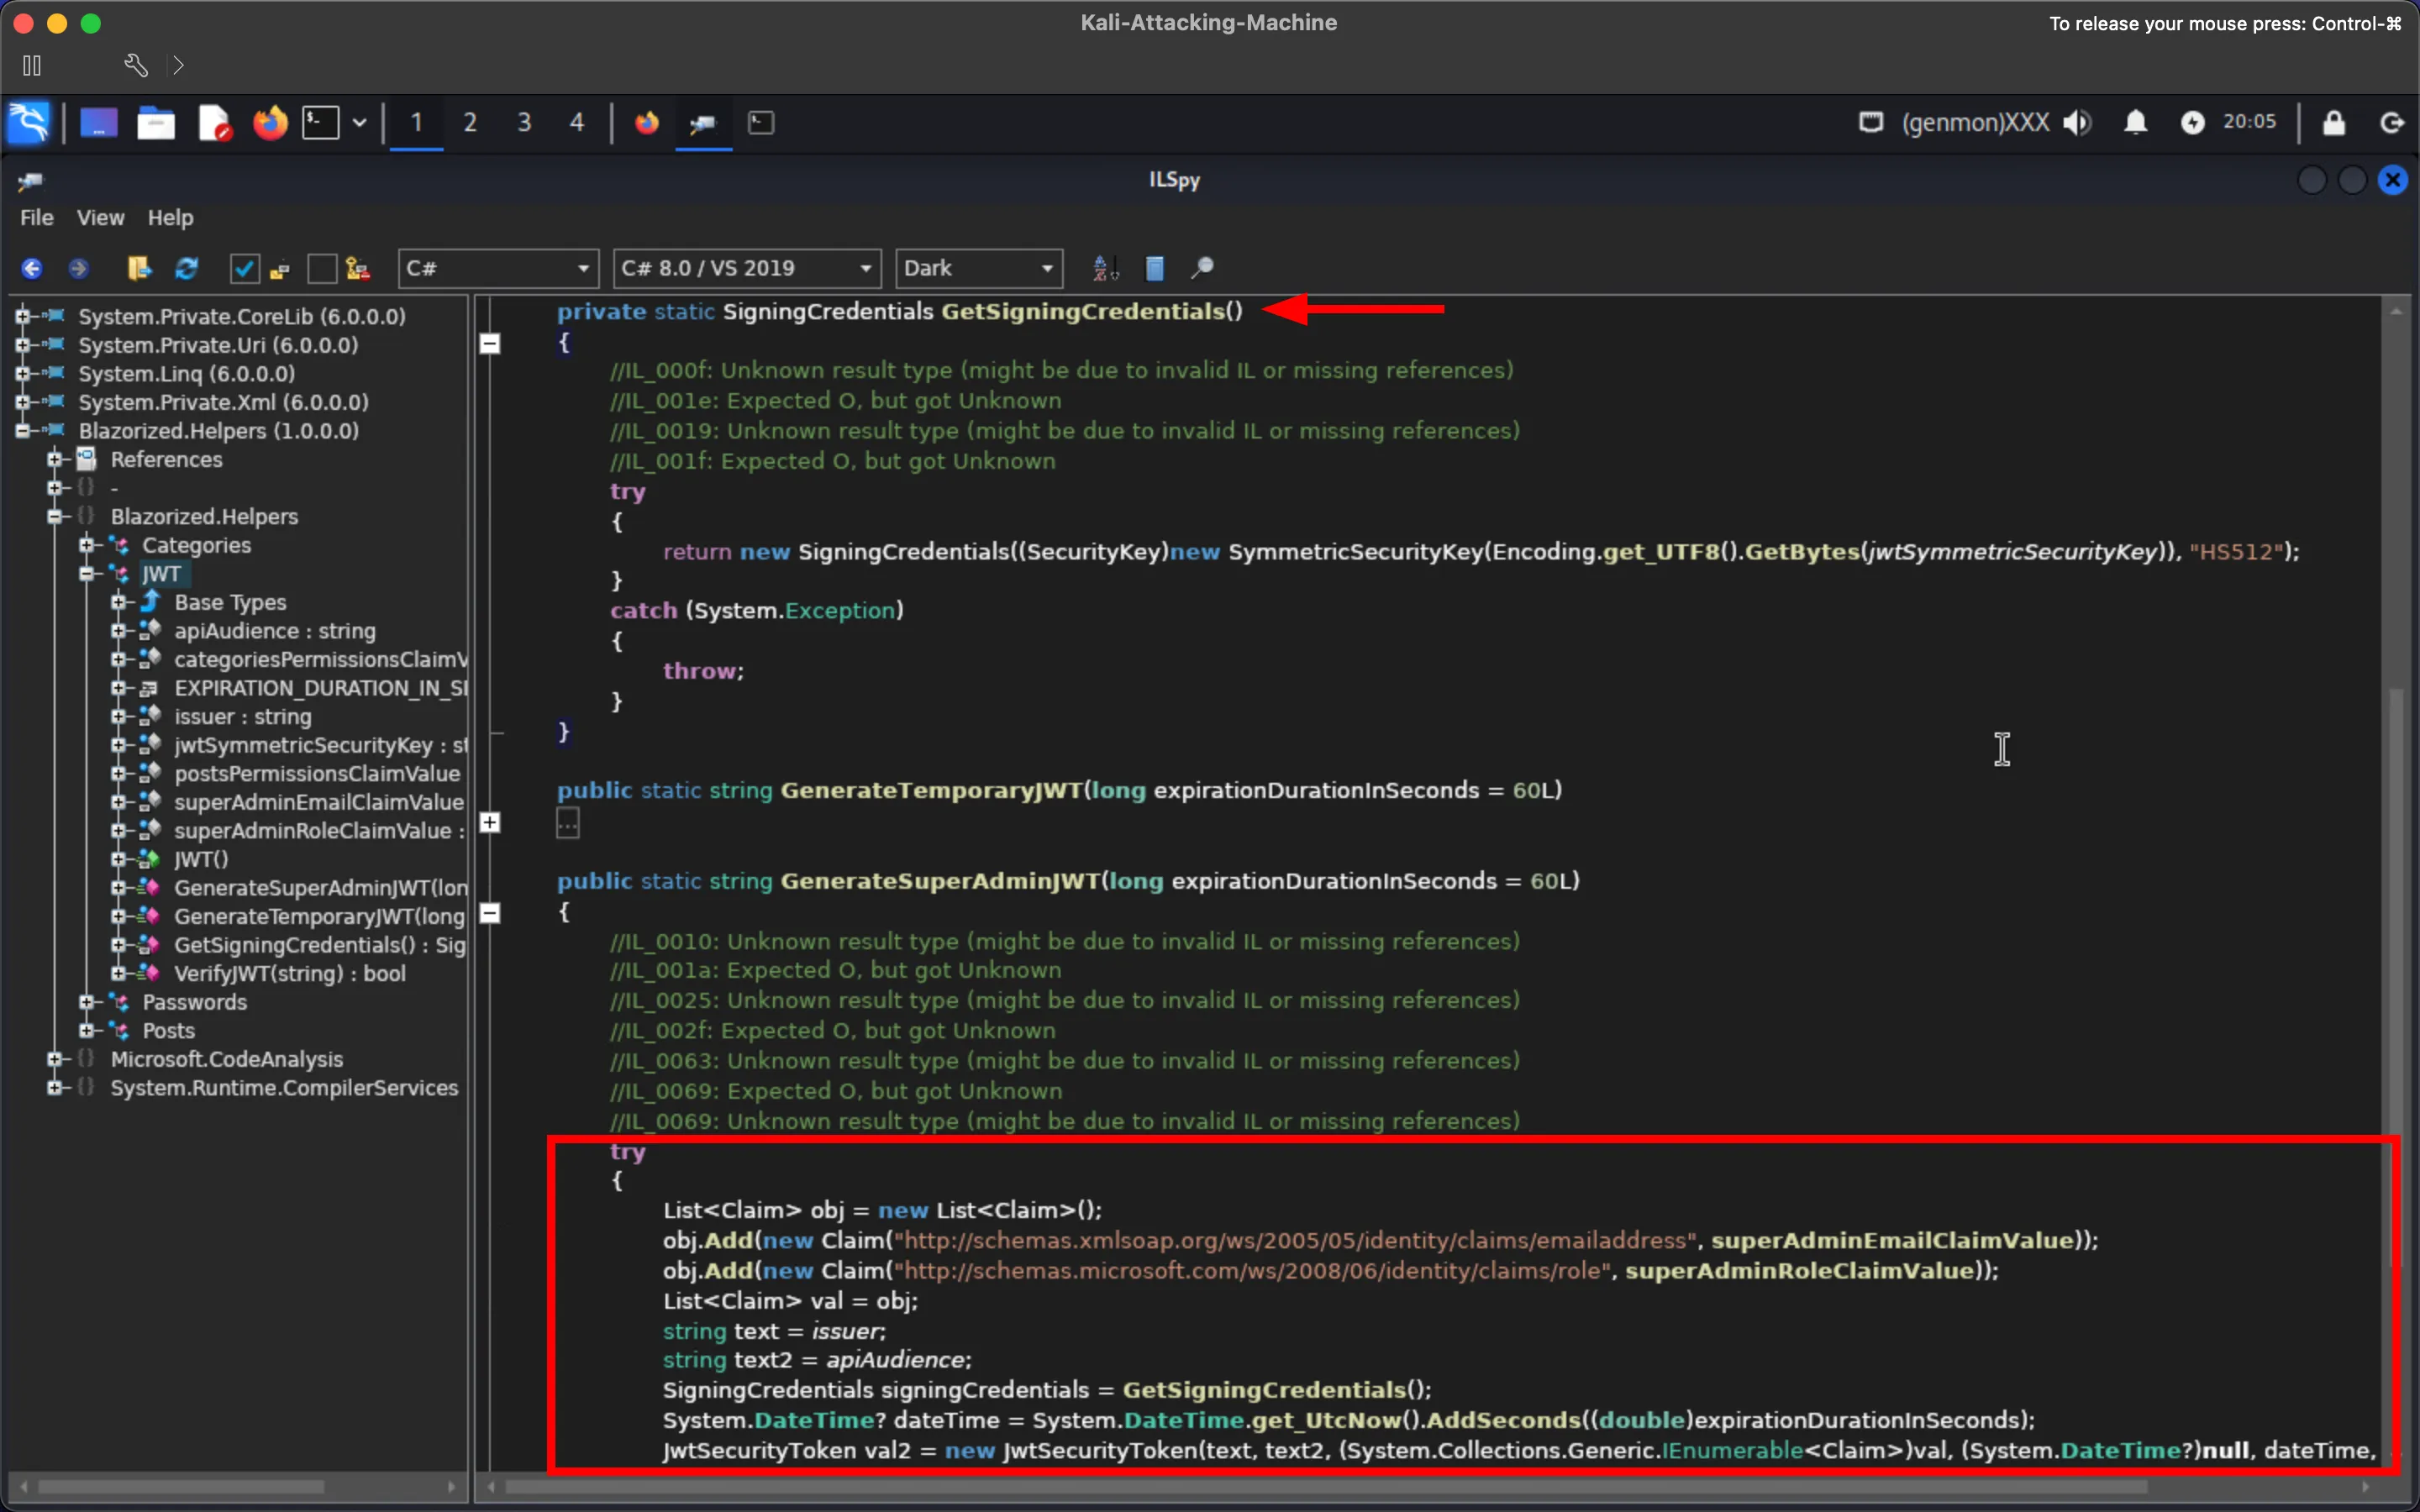The height and width of the screenshot is (1512, 2420).
Task: Collapse the GenerateSuperAdminJWT method body
Action: pyautogui.click(x=490, y=913)
